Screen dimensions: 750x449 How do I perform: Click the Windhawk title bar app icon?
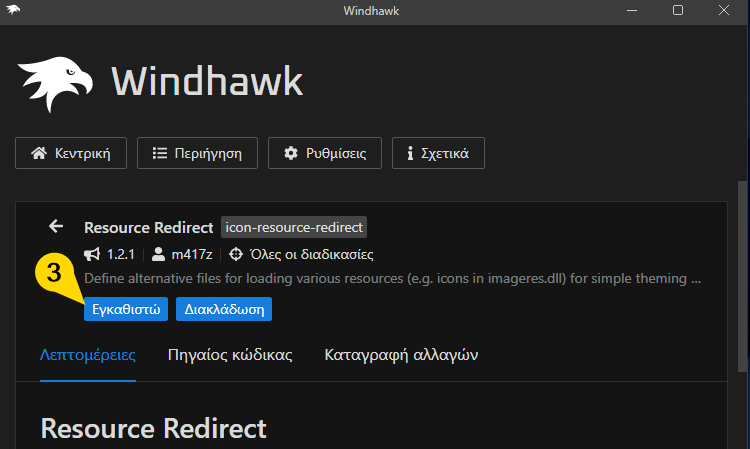13,10
